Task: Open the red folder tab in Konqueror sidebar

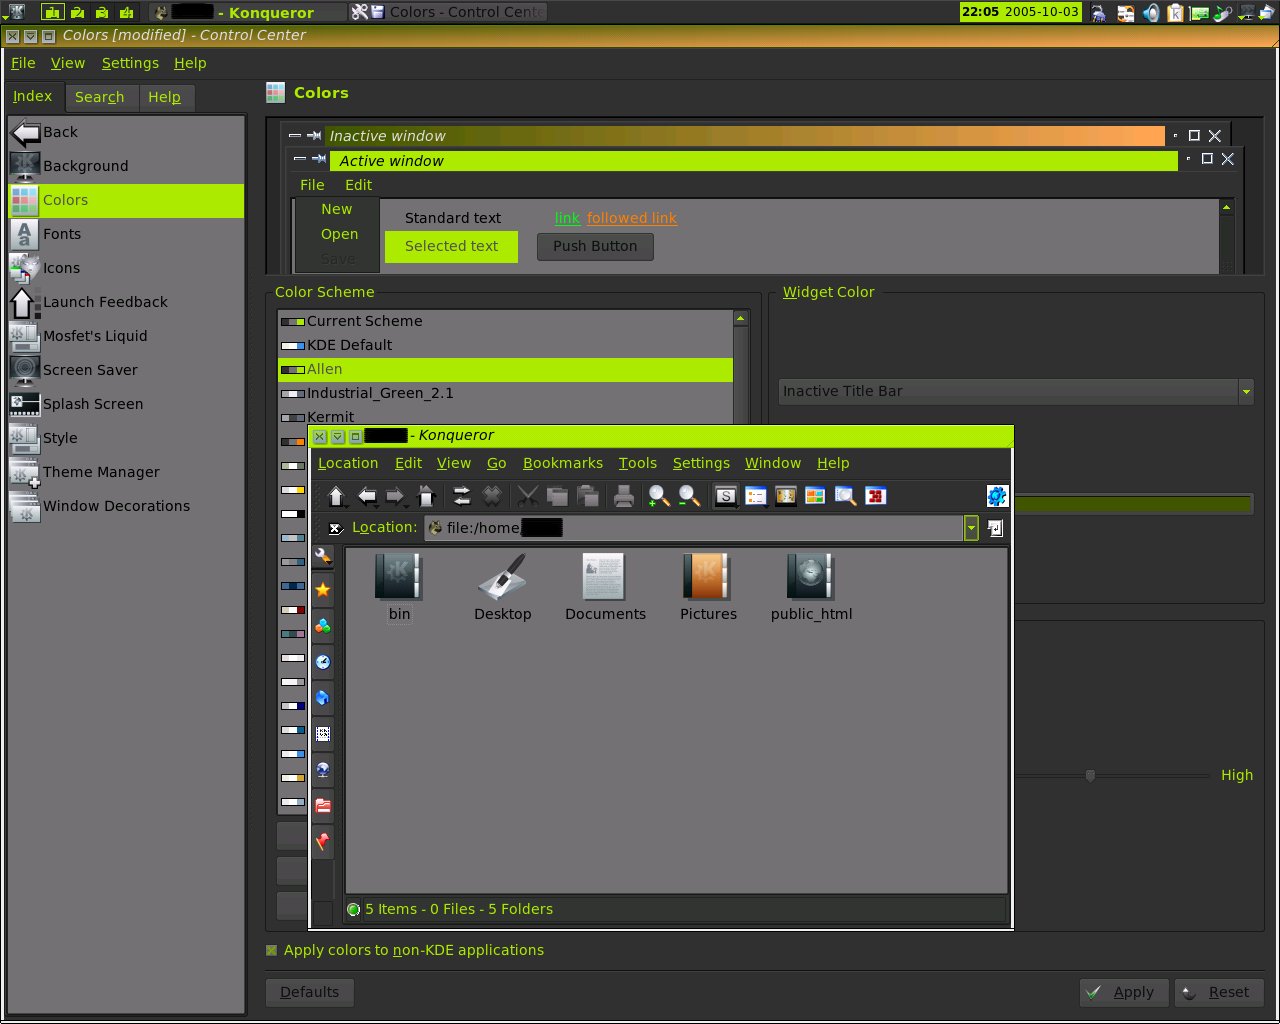Action: pos(322,806)
